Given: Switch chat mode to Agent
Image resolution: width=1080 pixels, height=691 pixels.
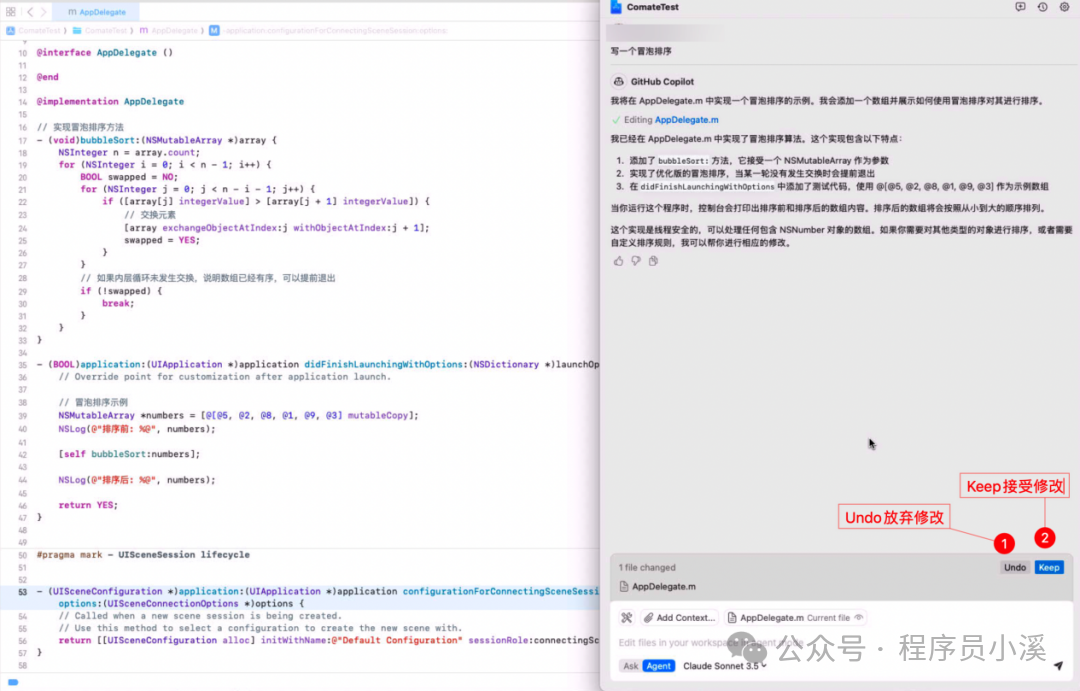Looking at the screenshot, I should click(x=658, y=666).
